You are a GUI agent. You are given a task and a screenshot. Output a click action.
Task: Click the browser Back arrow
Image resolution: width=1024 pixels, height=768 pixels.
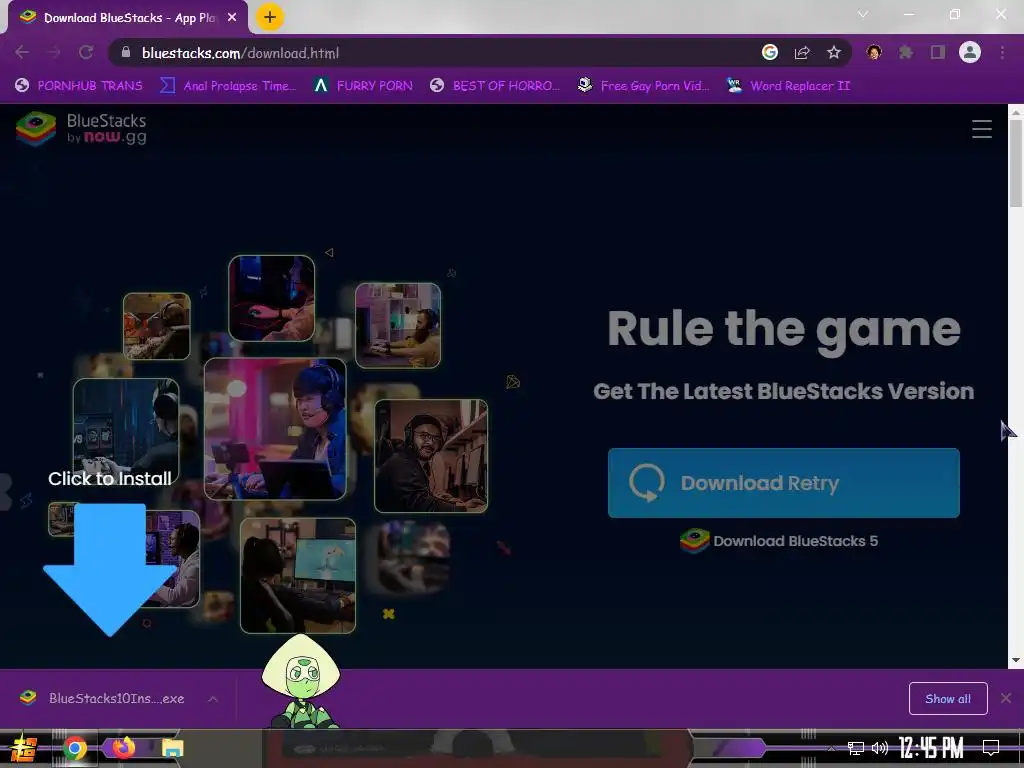click(x=22, y=53)
